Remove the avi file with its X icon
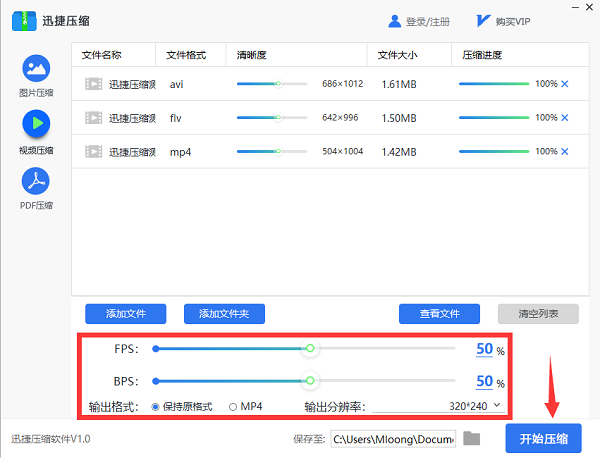The height and width of the screenshot is (458, 600). pos(565,84)
